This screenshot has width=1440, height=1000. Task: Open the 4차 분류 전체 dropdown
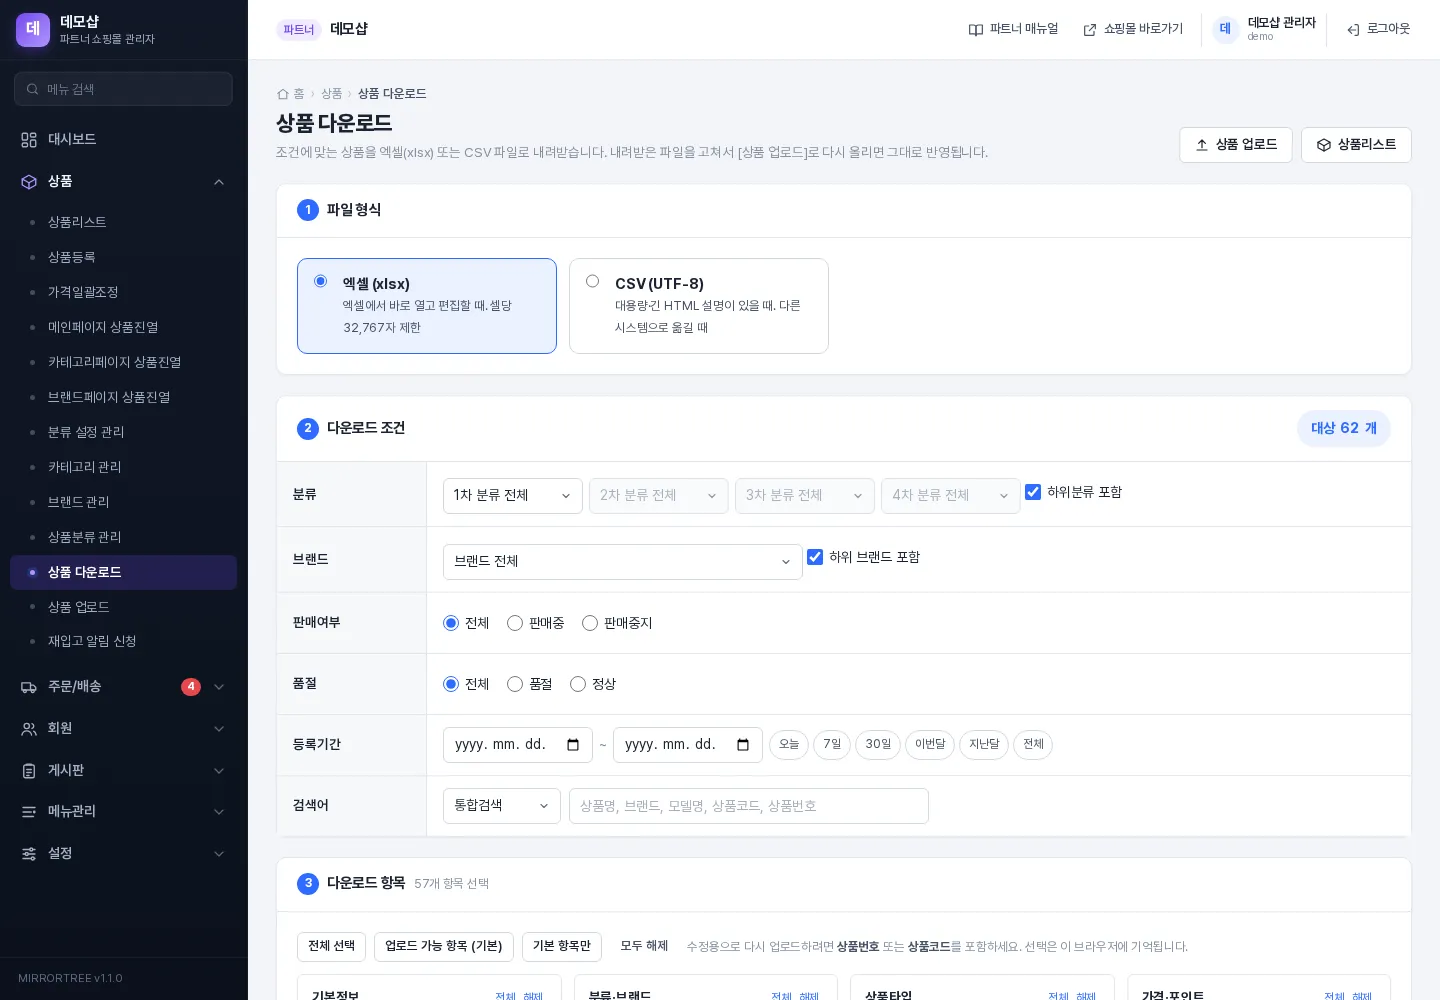point(951,496)
